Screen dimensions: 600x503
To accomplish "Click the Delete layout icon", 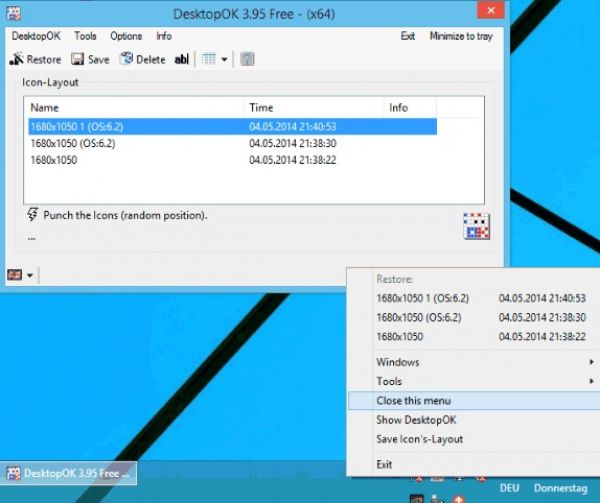I will point(127,60).
